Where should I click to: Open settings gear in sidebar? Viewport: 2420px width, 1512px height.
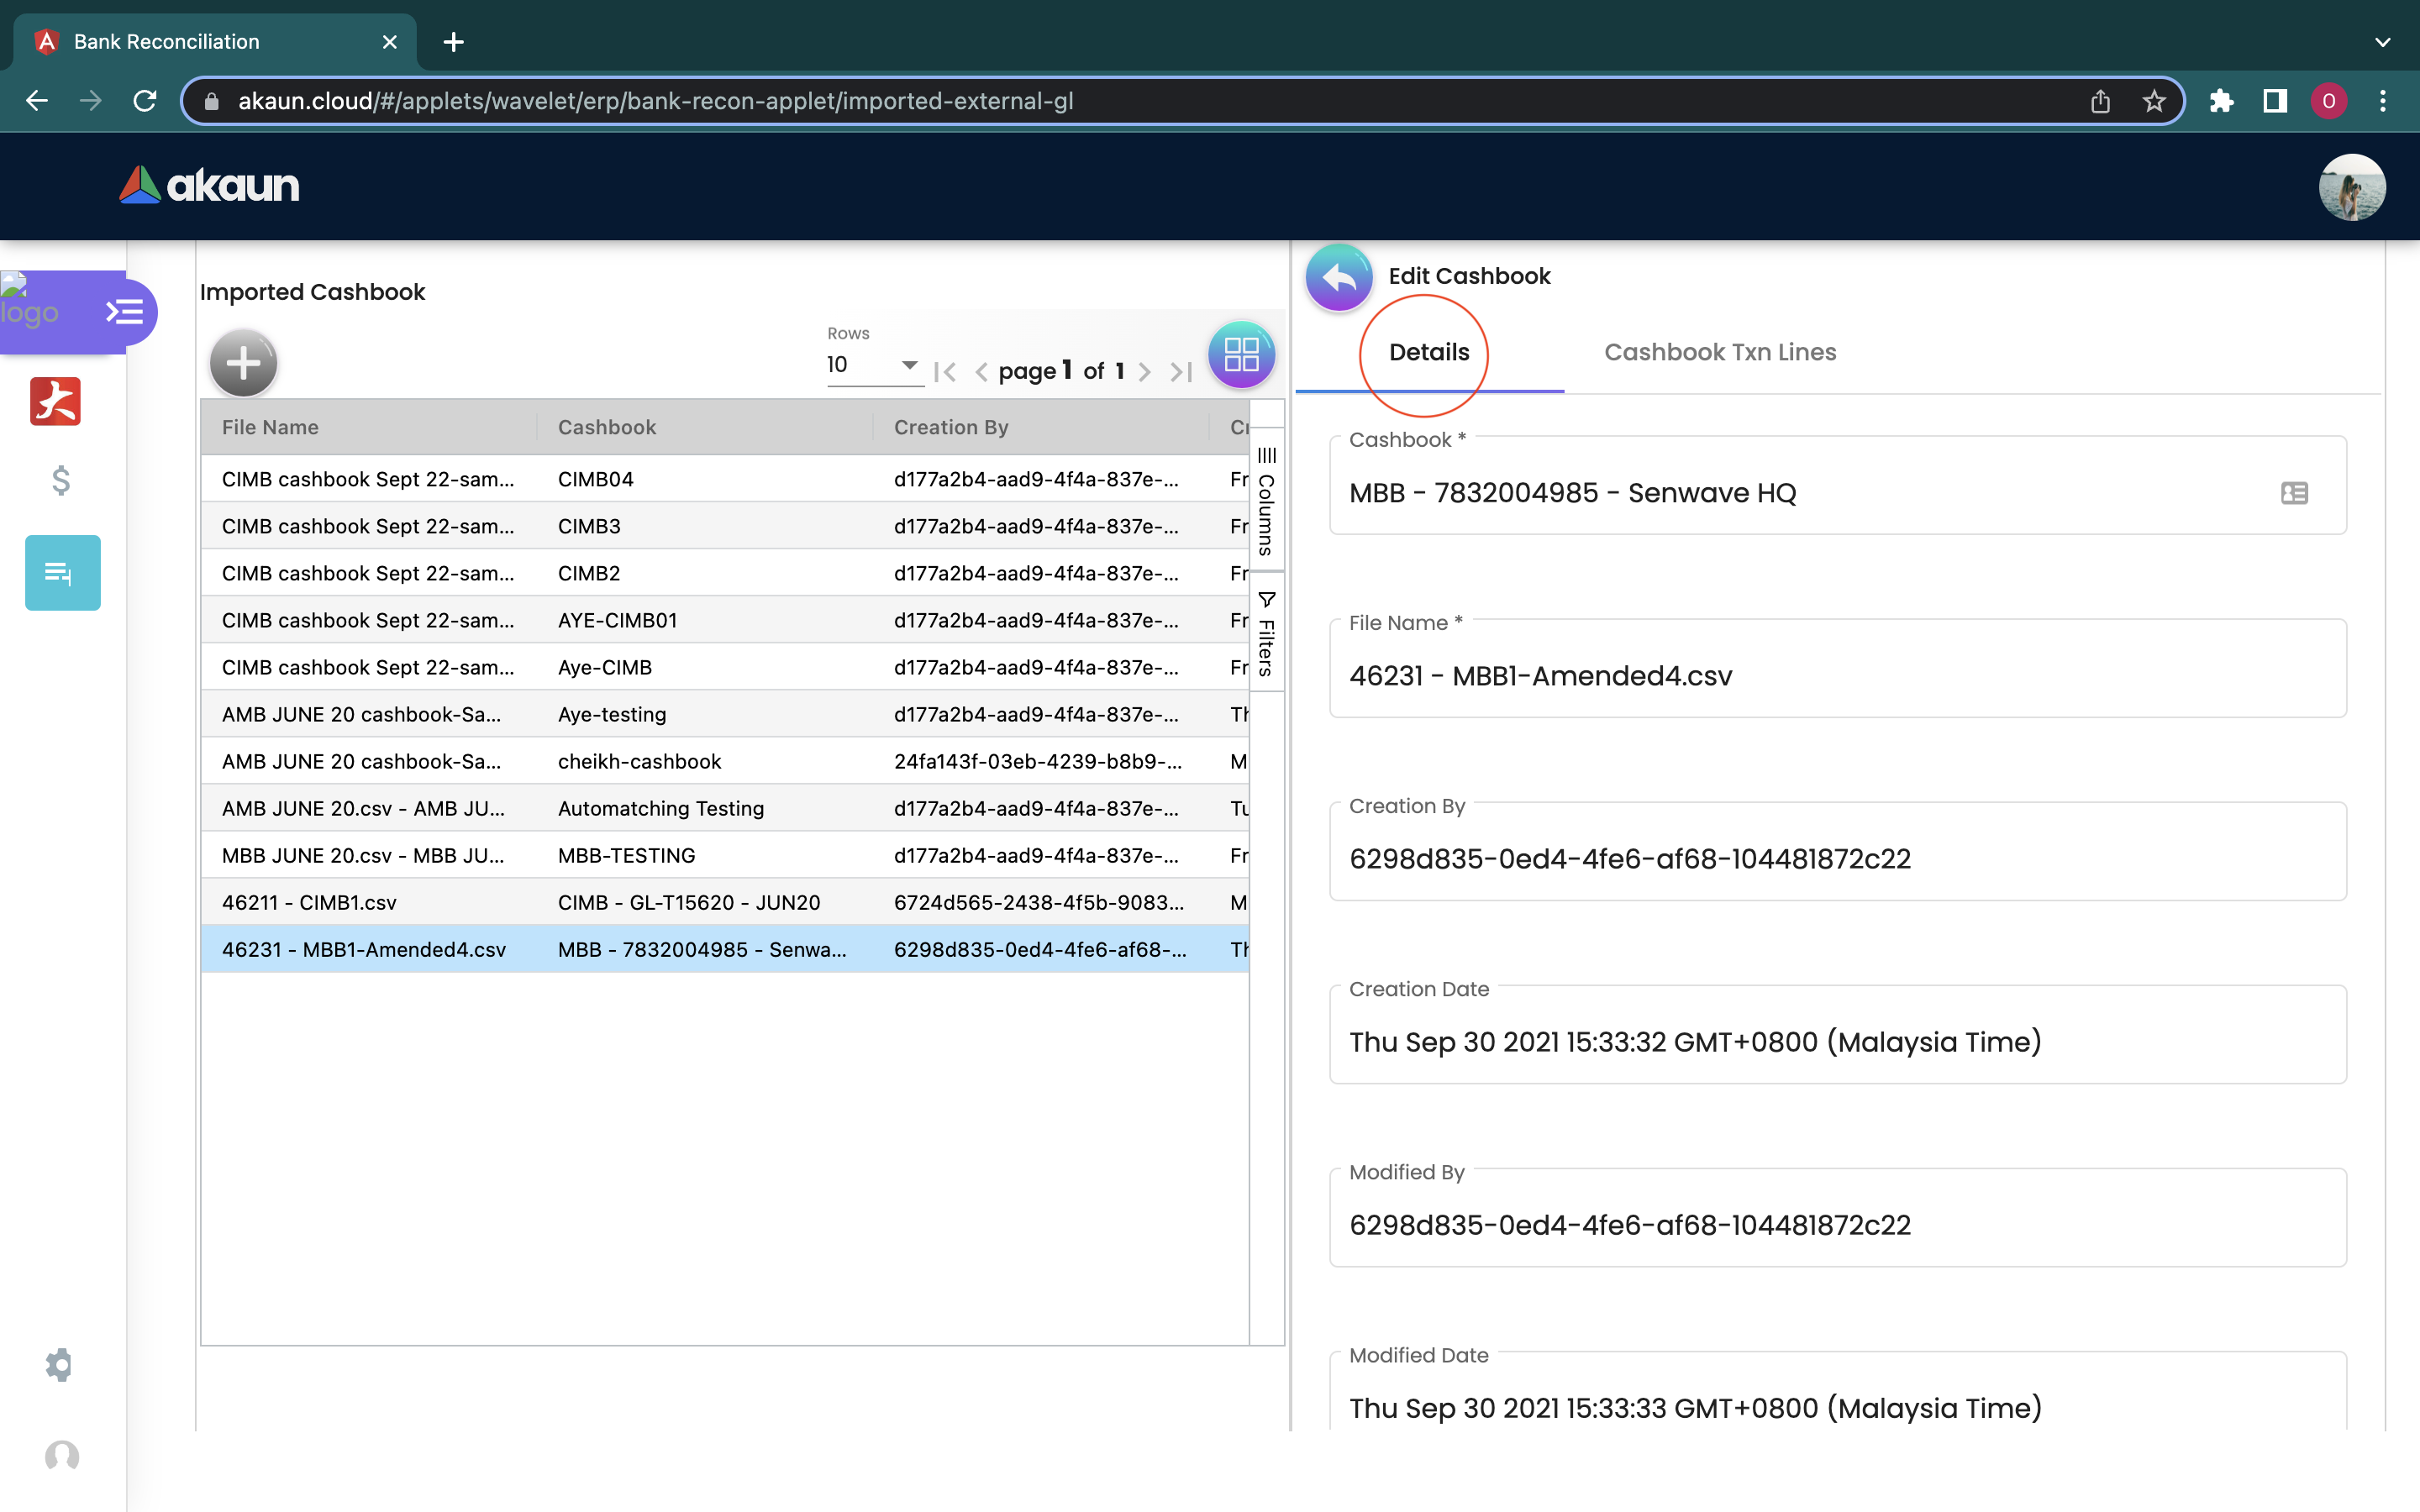[60, 1364]
